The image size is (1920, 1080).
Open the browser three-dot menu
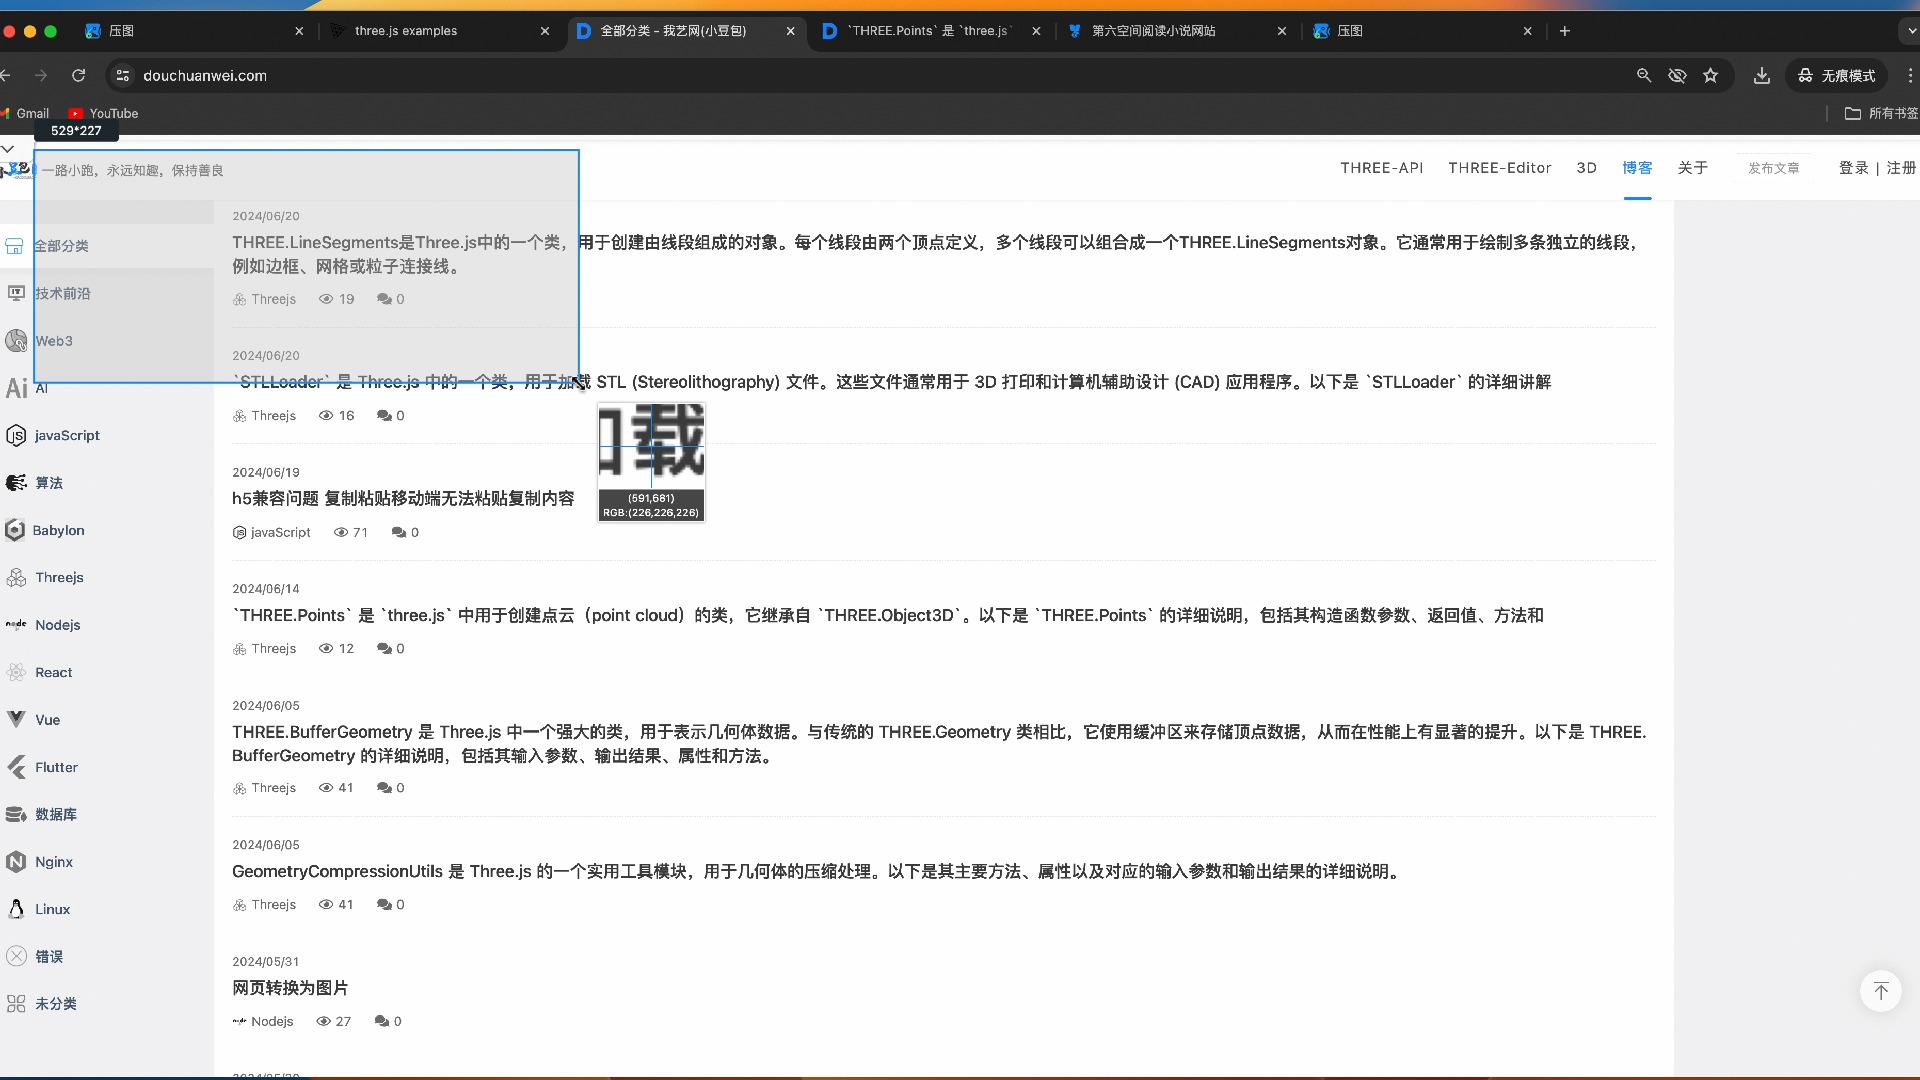[x=1910, y=75]
